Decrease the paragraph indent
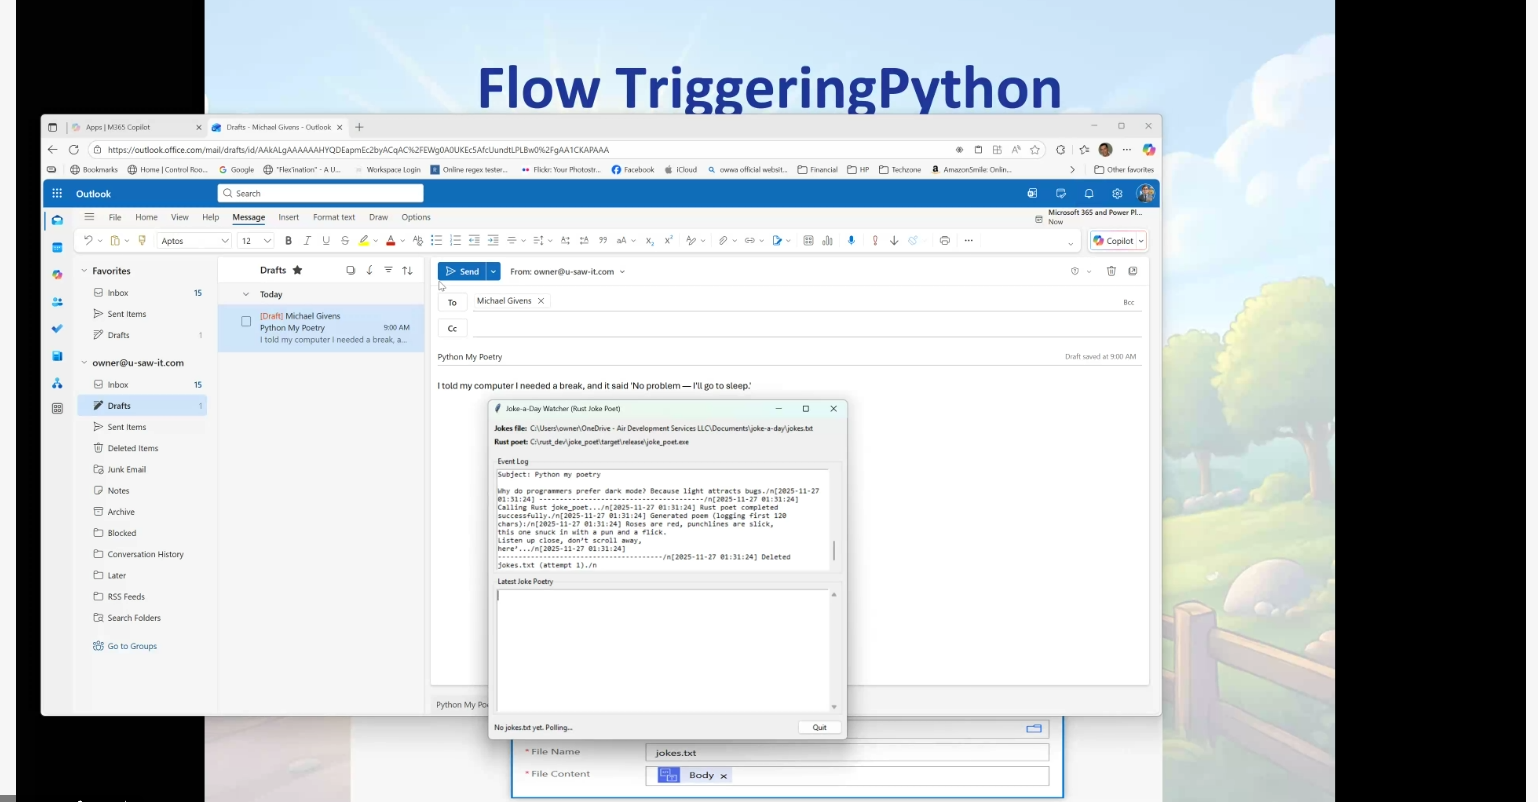The width and height of the screenshot is (1538, 802). pos(474,241)
